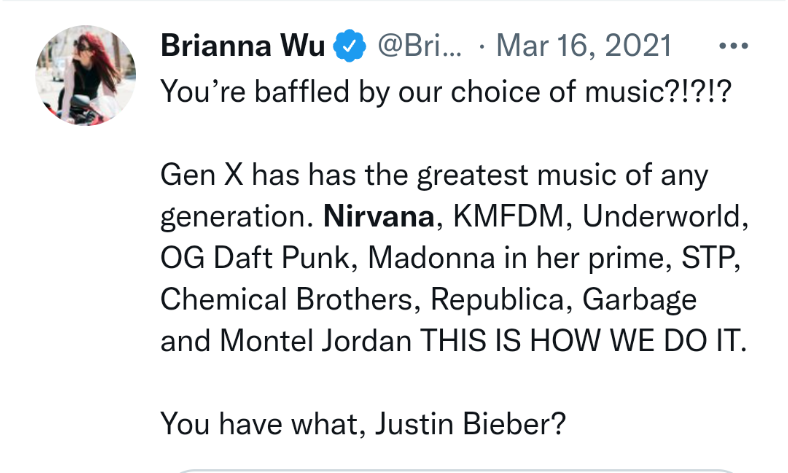The width and height of the screenshot is (788, 473).
Task: Click the blue verified badge
Action: pos(349,46)
